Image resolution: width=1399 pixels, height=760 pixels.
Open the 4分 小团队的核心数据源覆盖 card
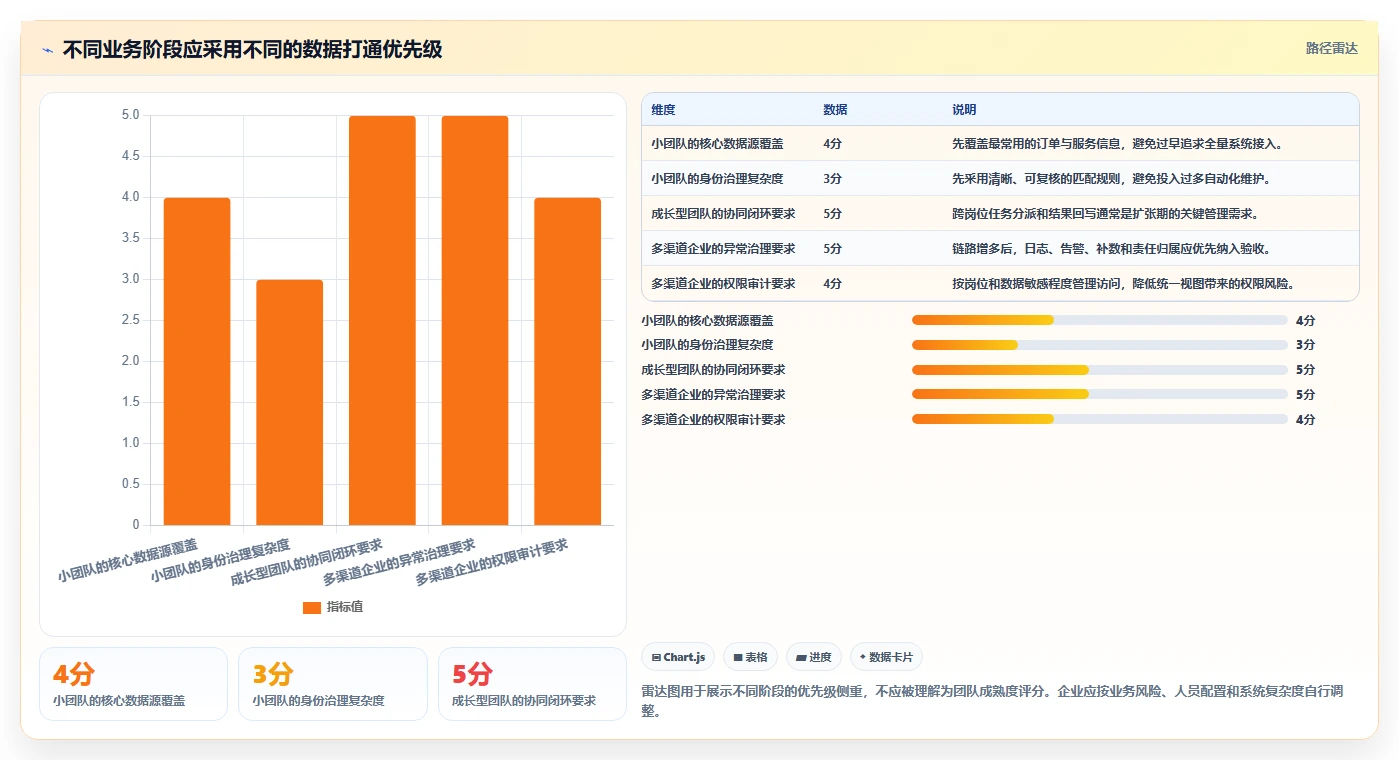(133, 684)
